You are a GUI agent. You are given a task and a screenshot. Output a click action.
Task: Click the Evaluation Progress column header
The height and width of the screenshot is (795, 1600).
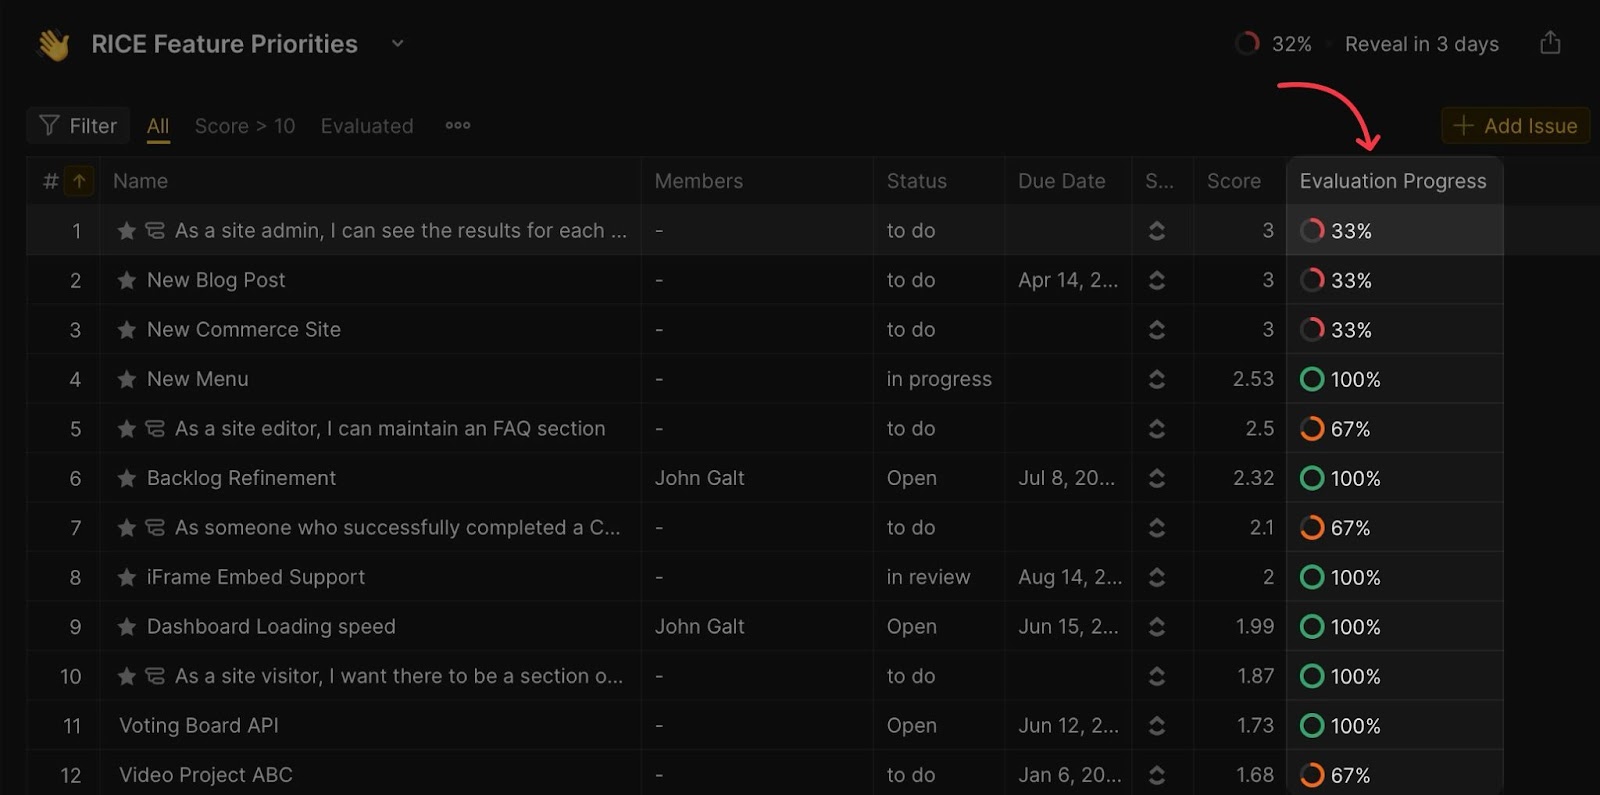coord(1393,181)
